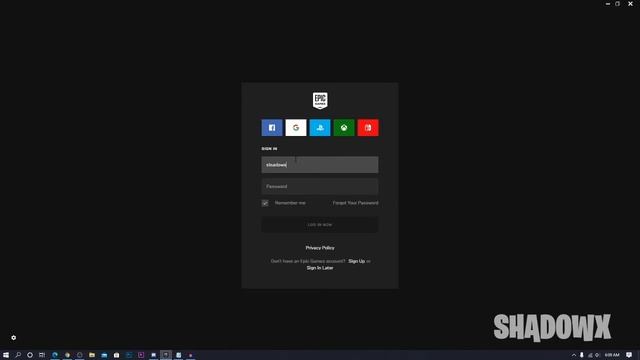This screenshot has height=360, width=640.
Task: Toggle the Remember me checkbox
Action: 265,203
